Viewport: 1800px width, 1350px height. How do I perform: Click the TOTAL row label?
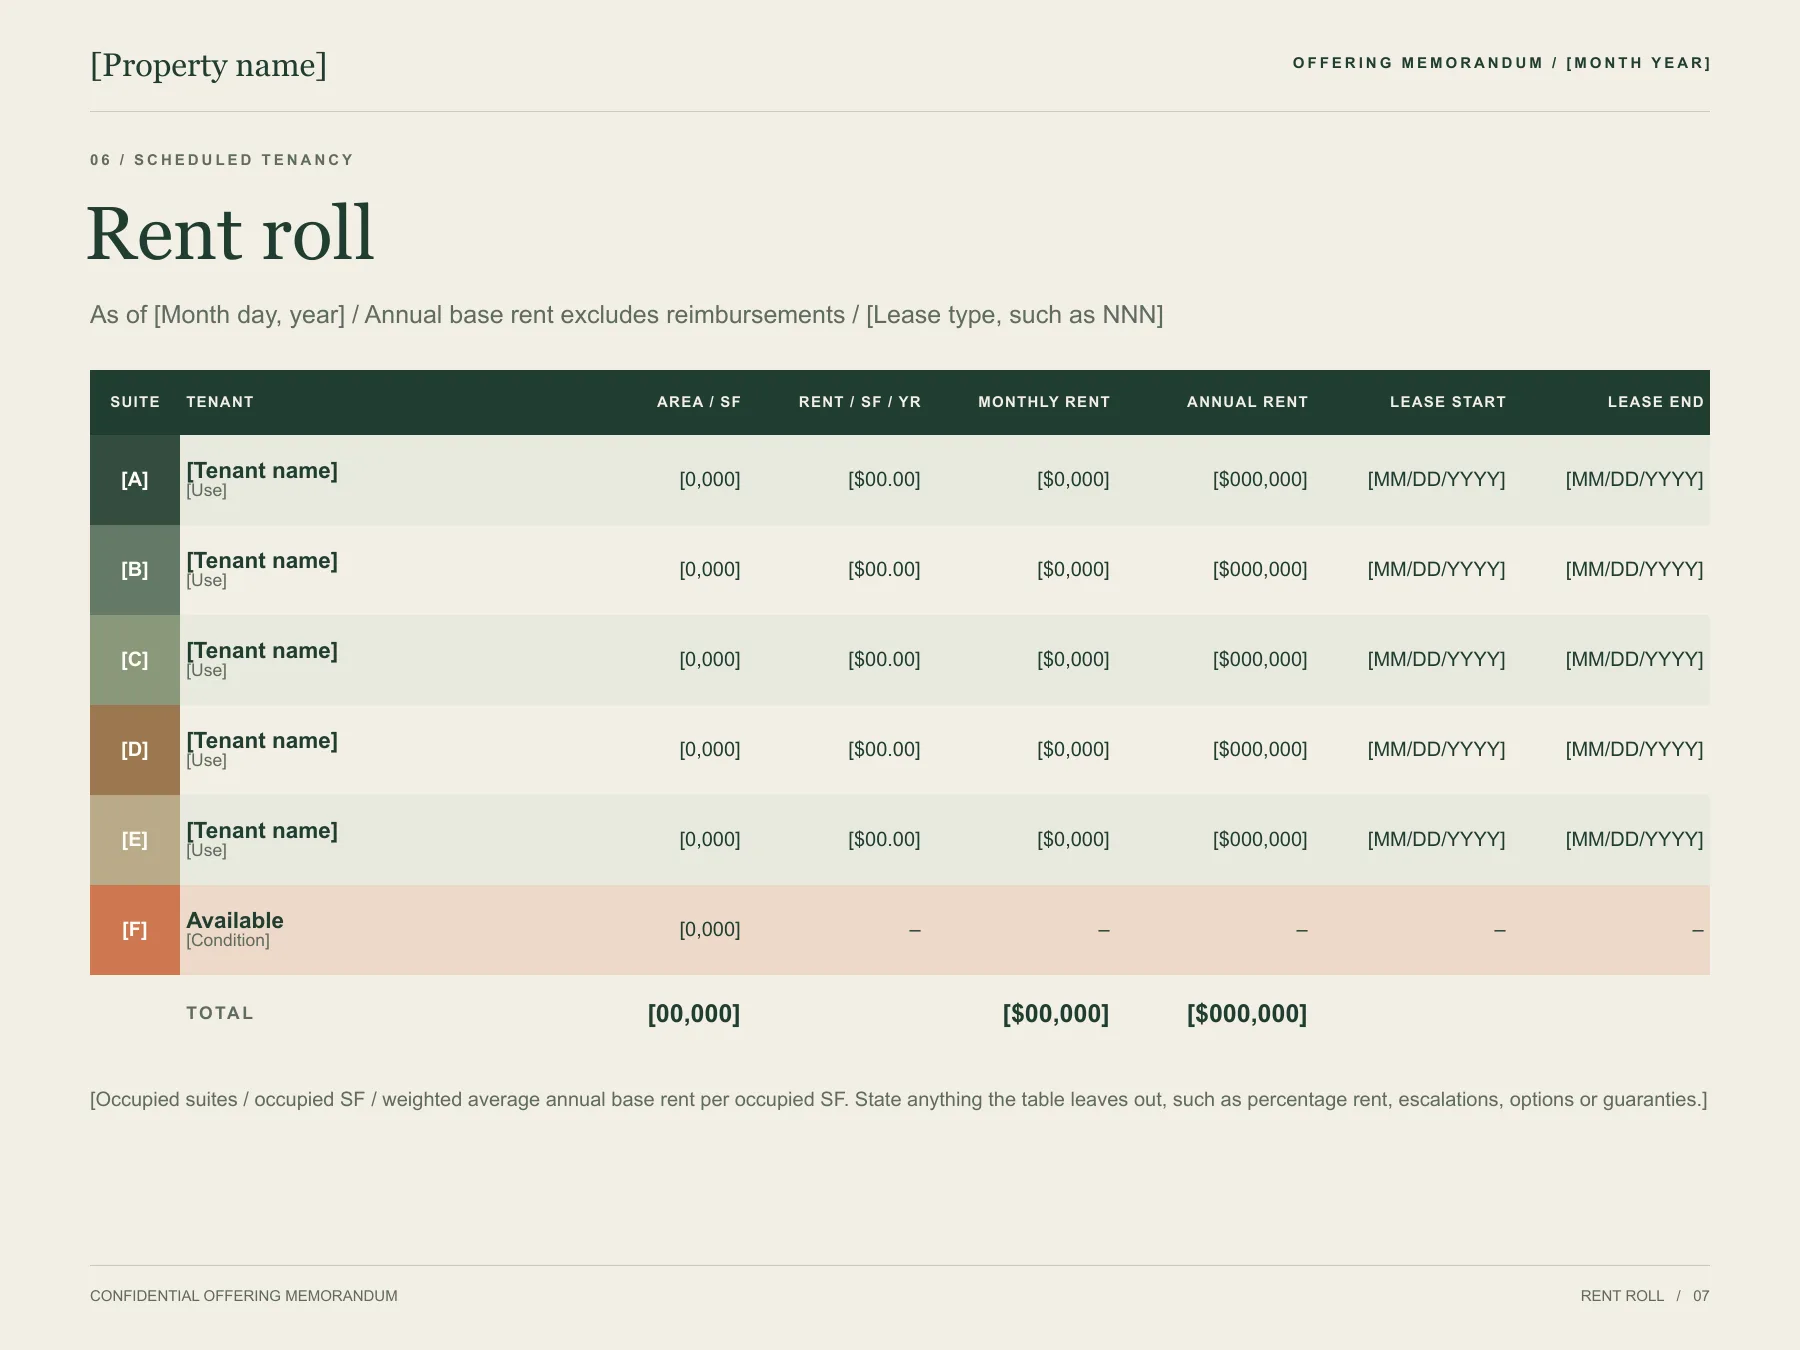coord(220,1013)
